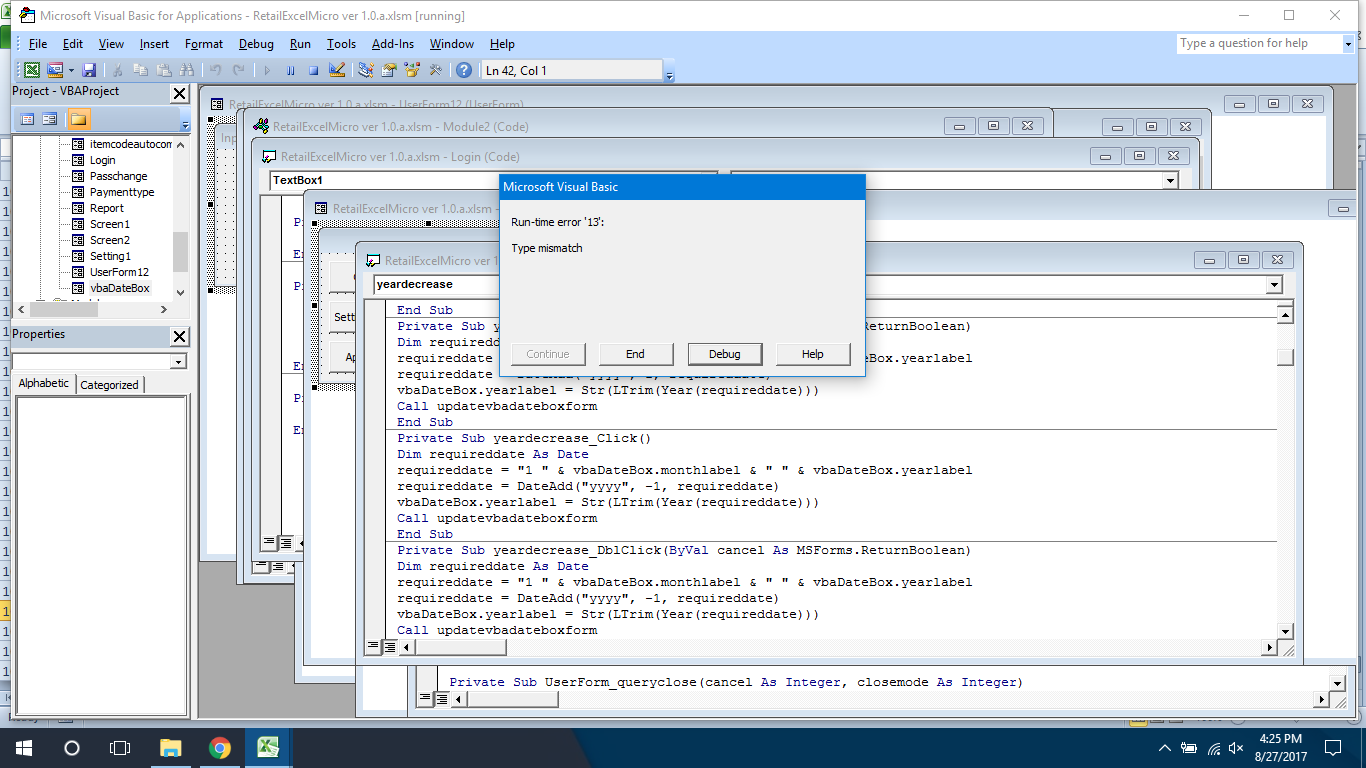Screen dimensions: 1366x768
Task: Select vbaDateBox in the project tree
Action: (119, 288)
